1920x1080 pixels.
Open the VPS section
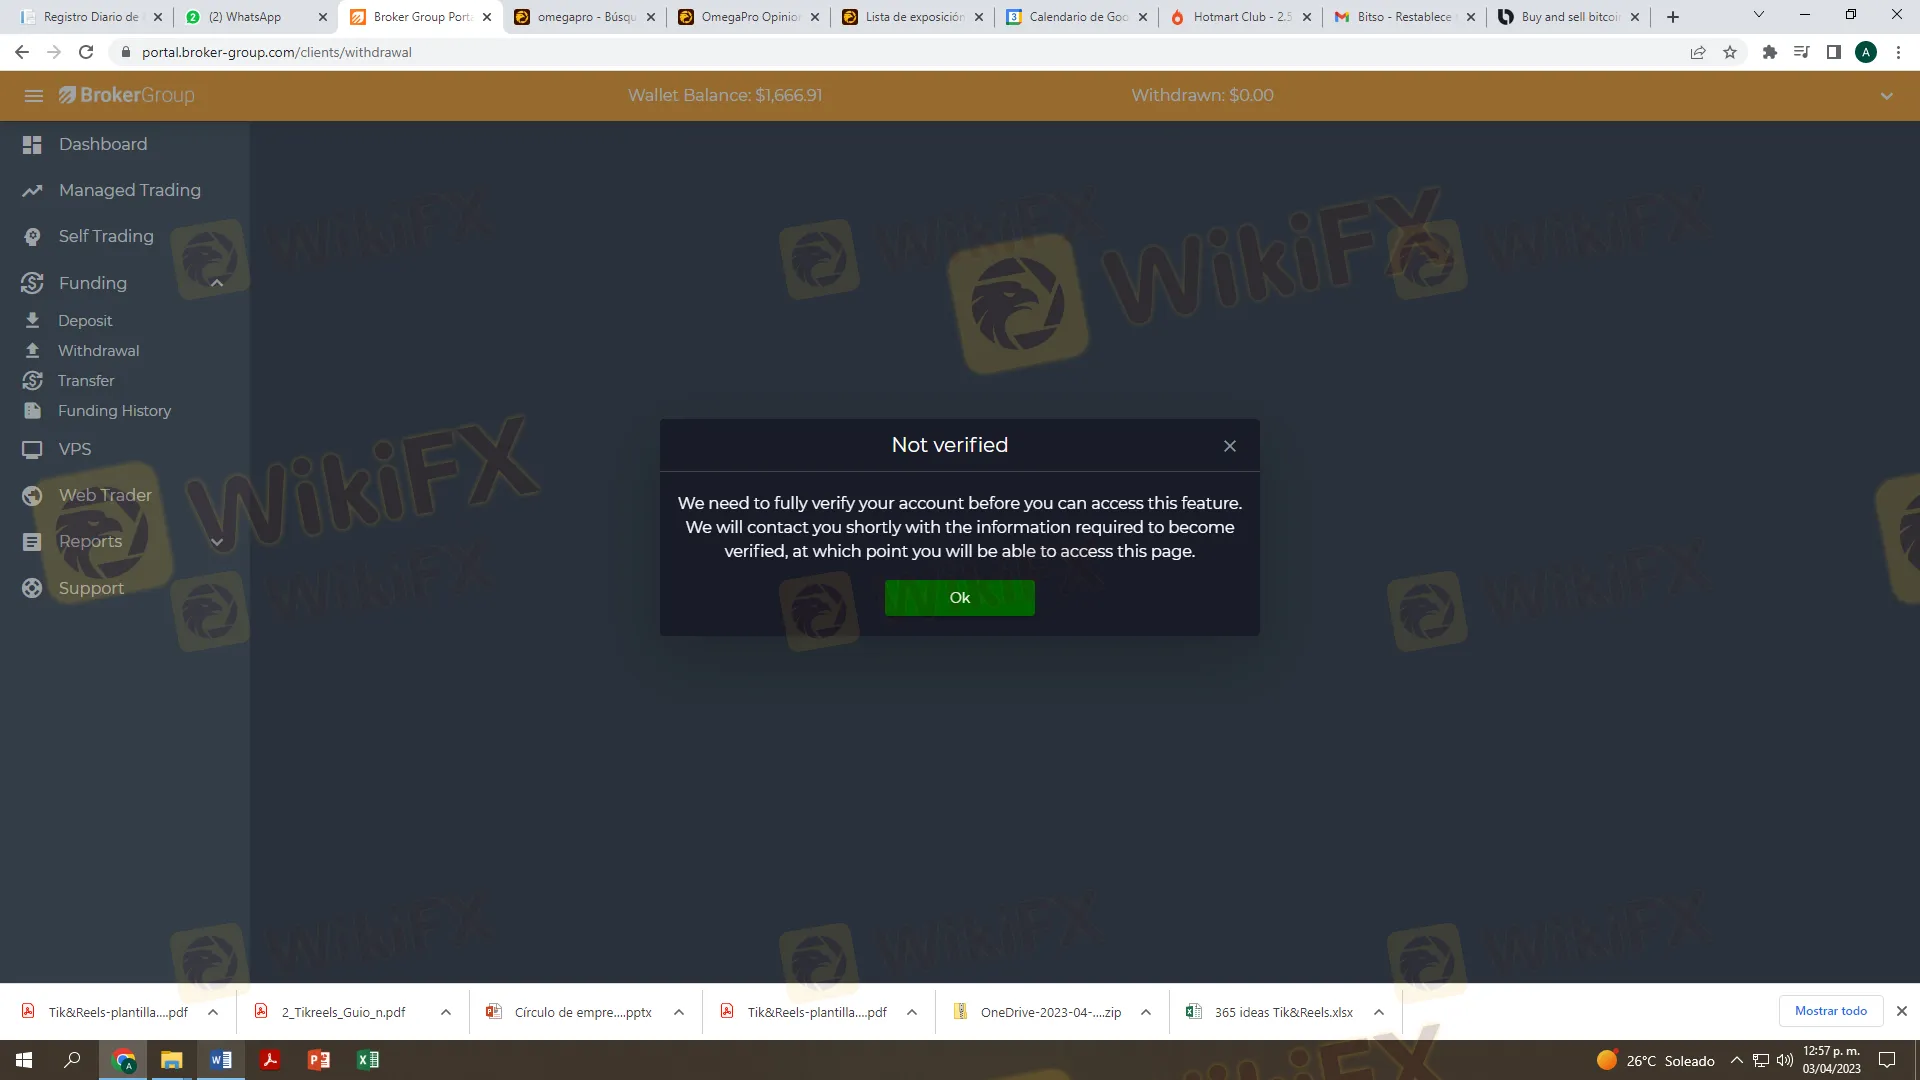(x=74, y=449)
